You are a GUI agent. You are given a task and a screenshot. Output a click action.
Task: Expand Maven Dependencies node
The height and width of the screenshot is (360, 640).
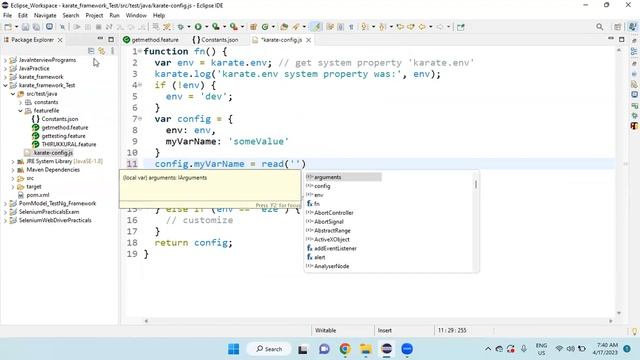click(13, 170)
